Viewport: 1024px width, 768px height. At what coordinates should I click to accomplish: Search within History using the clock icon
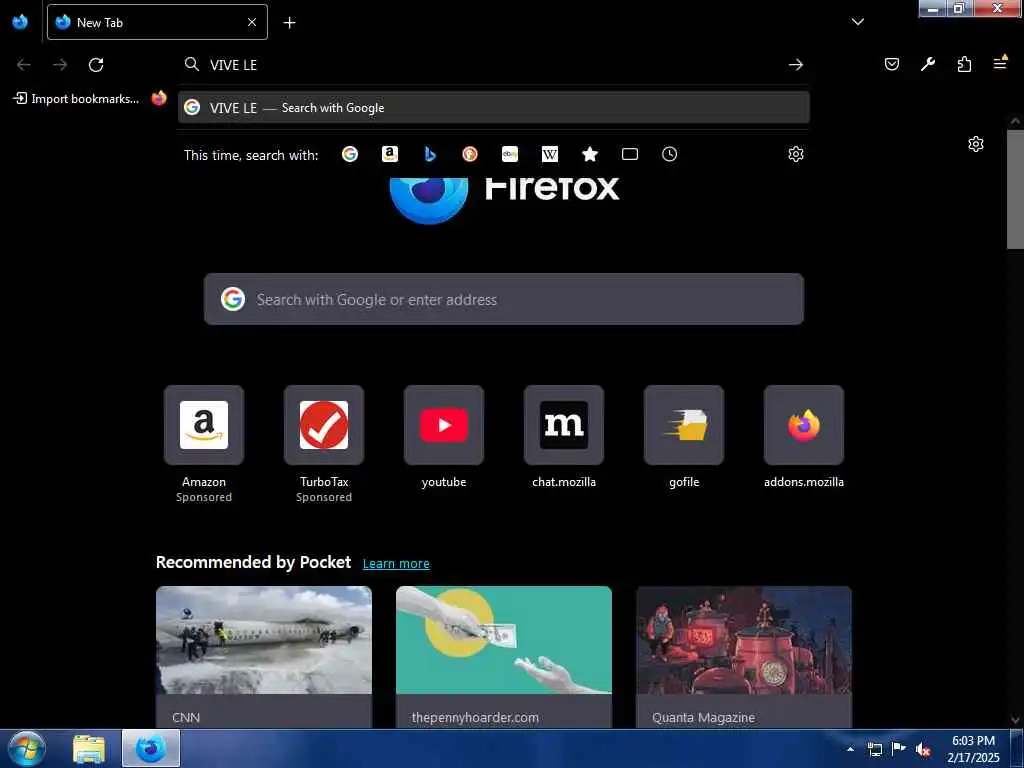[x=669, y=154]
